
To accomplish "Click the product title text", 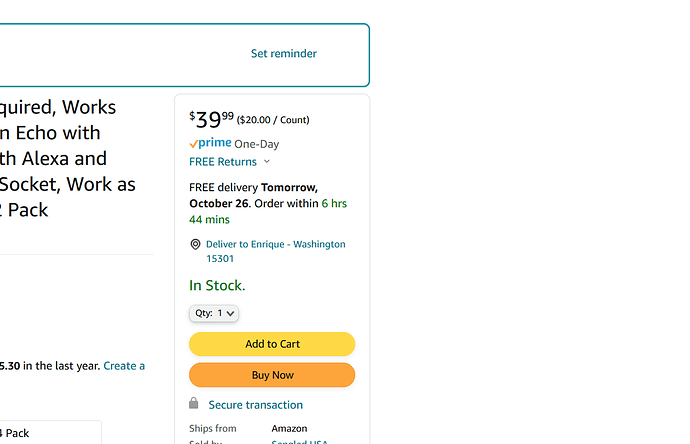I will coord(68,158).
